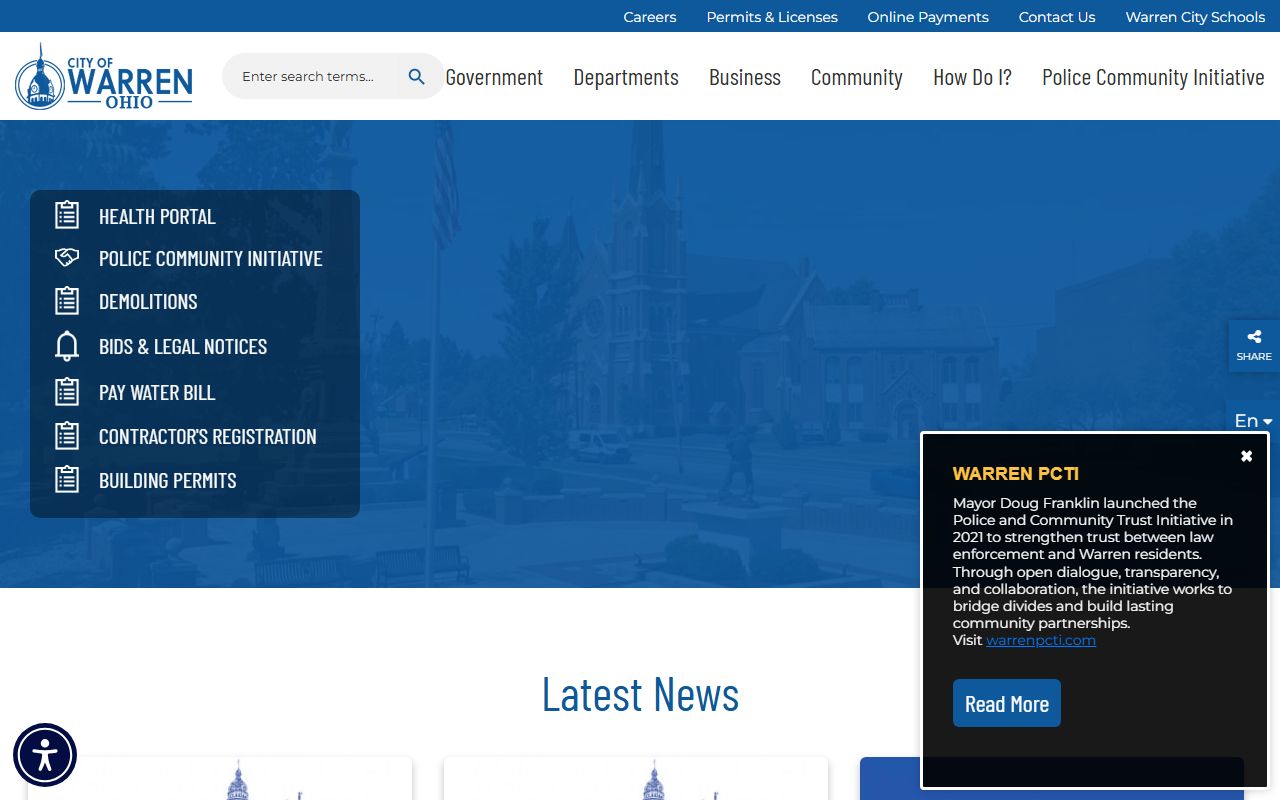Open the Online Payments link
The height and width of the screenshot is (800, 1280).
point(928,17)
